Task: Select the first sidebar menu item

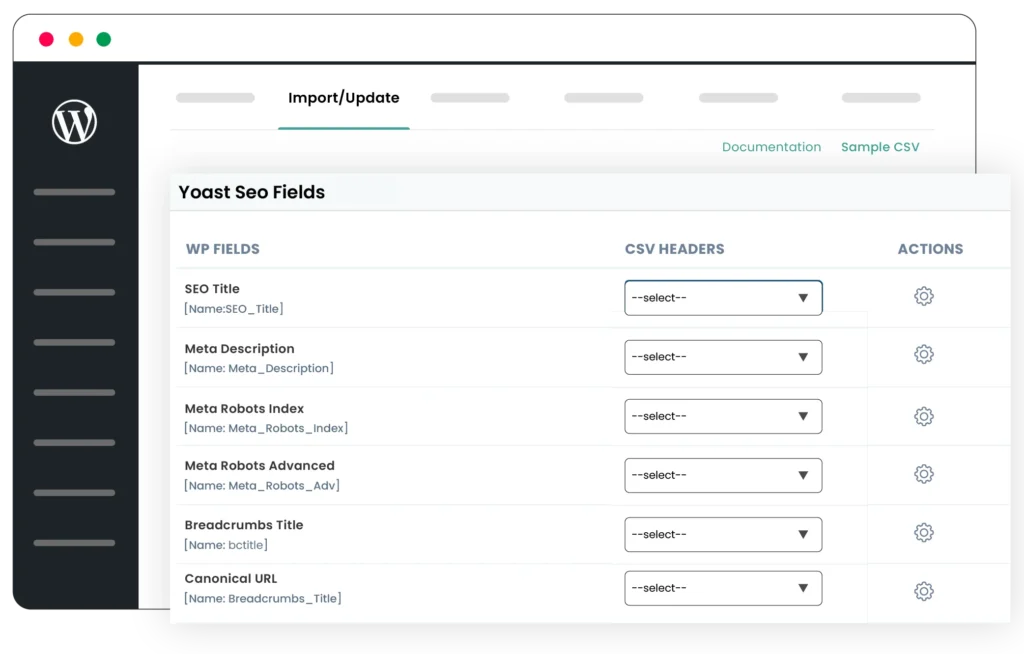Action: click(73, 192)
